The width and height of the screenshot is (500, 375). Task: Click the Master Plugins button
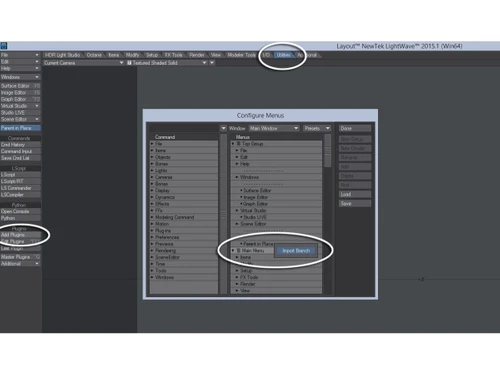tap(20, 257)
